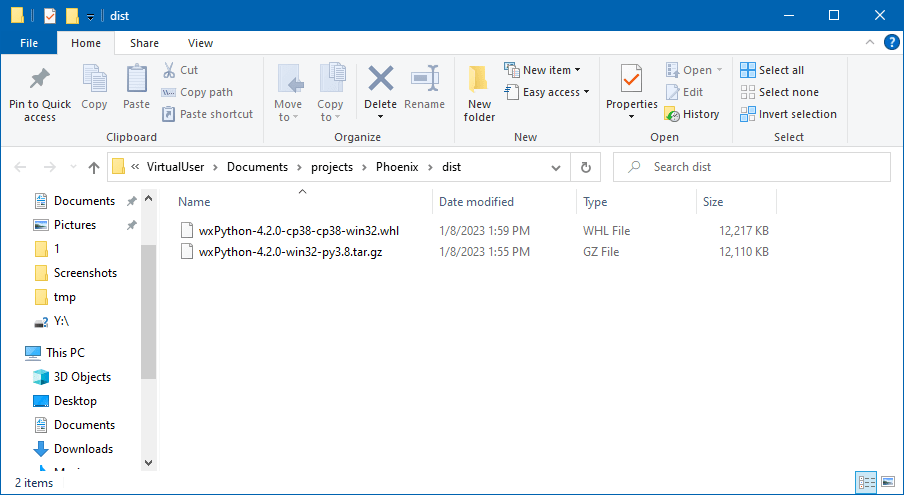This screenshot has height=495, width=904.
Task: Click the X Delete icon
Action: (x=381, y=79)
